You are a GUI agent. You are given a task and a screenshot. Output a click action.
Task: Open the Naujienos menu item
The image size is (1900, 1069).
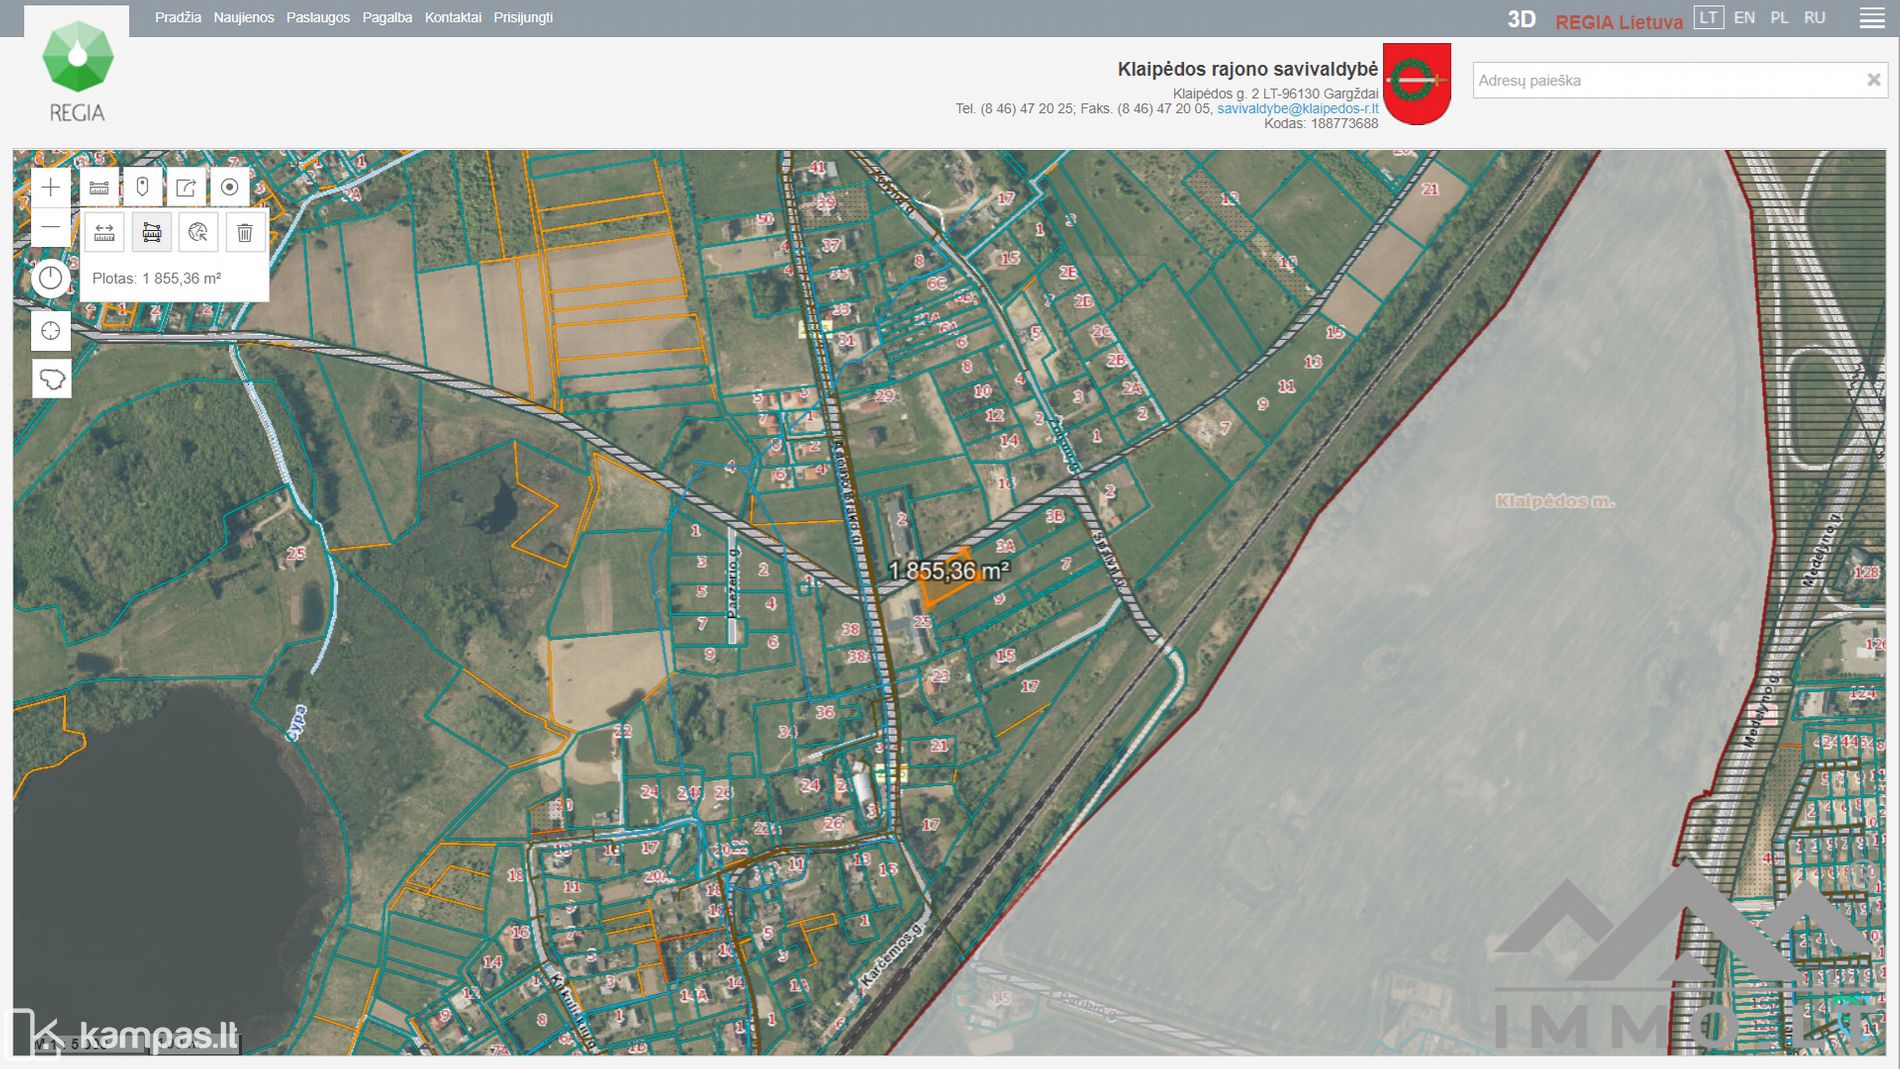(x=243, y=18)
